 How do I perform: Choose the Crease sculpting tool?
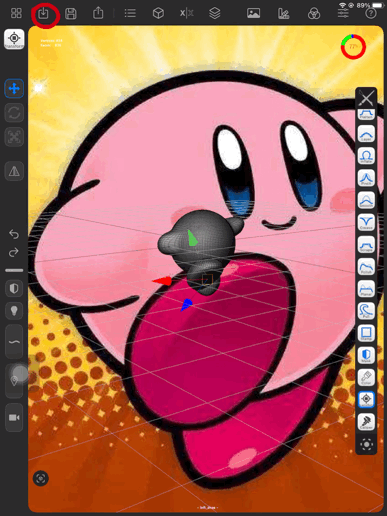point(366,222)
